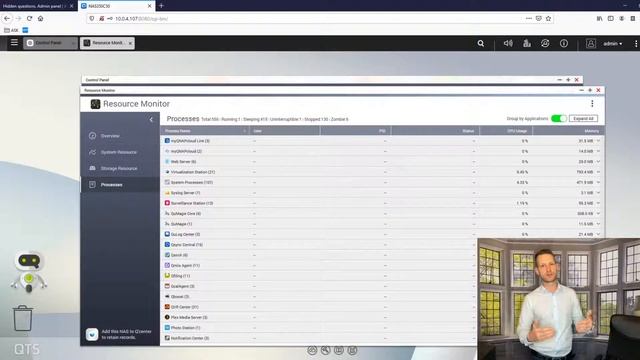Click the Surveillance Station app icon
Screen dimensions: 640x360
(x=167, y=203)
